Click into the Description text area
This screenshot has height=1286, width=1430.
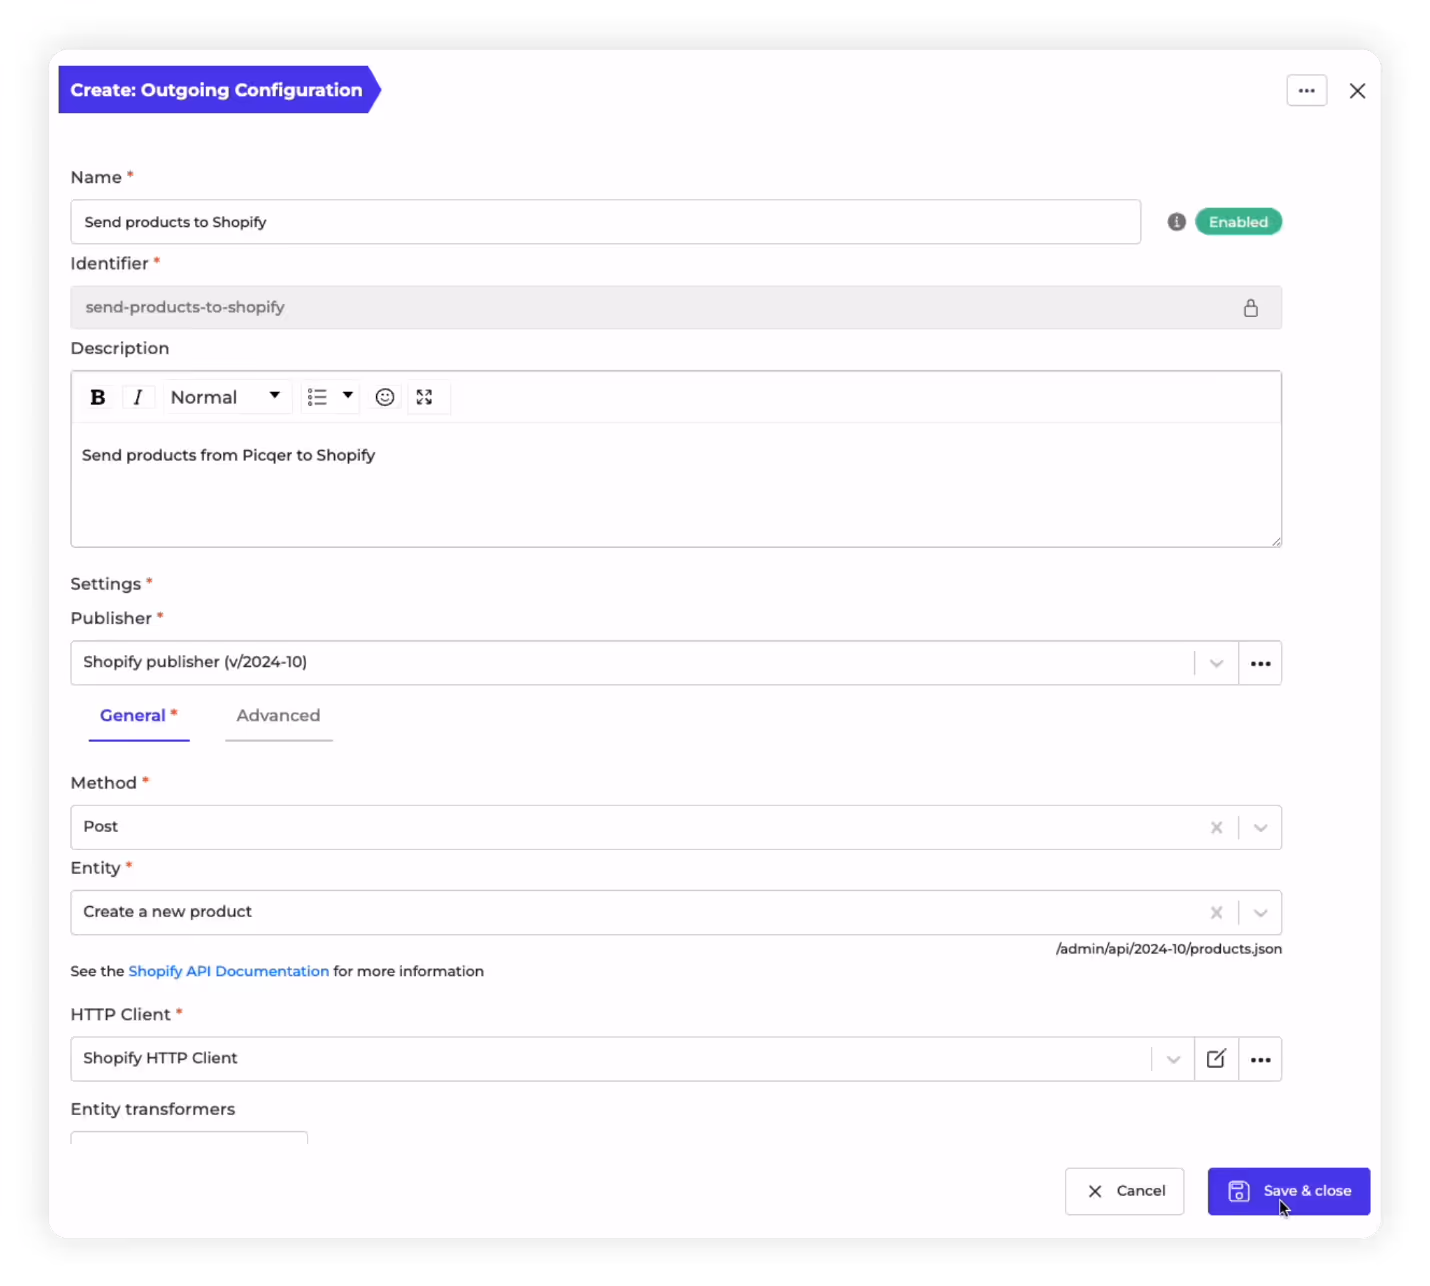point(676,484)
